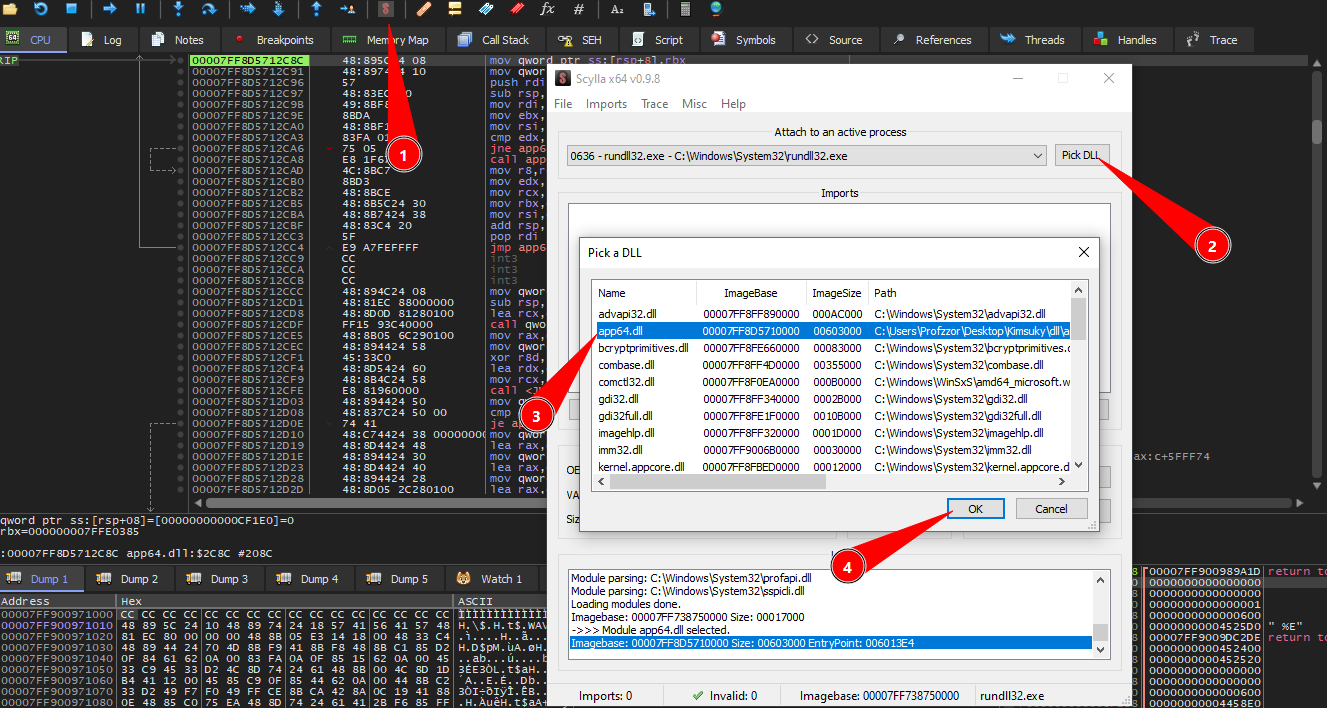Click OK in Pick a DLL dialog
1327x708 pixels.
(975, 509)
